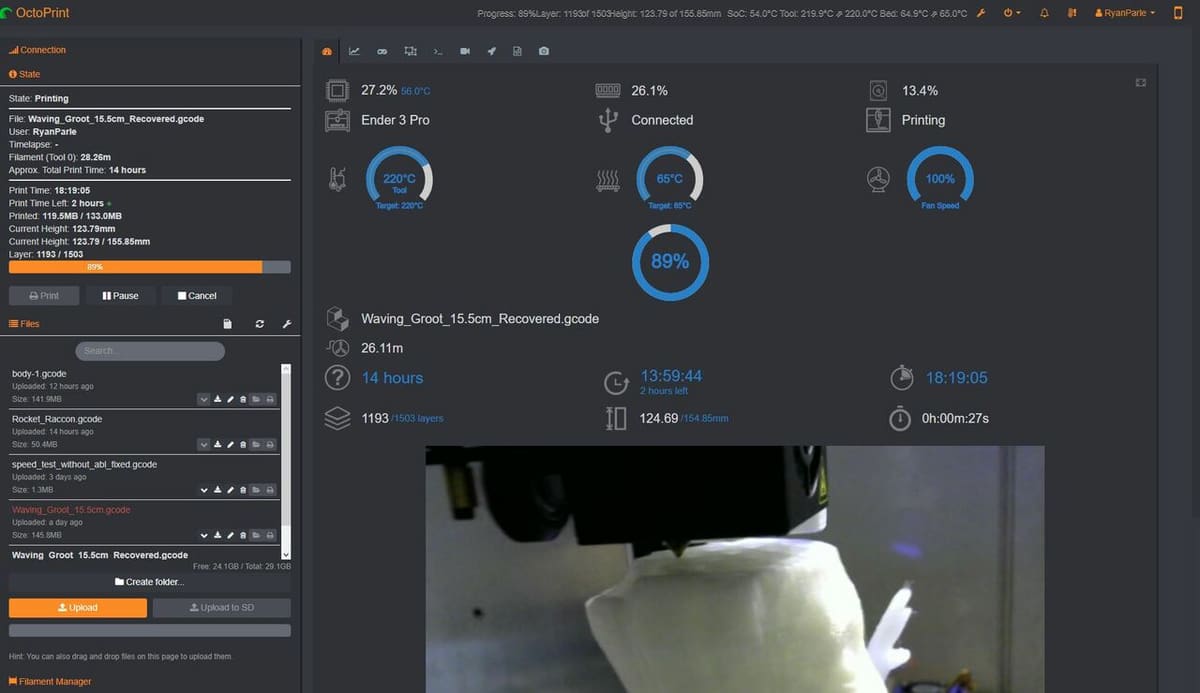1200x693 pixels.
Task: Rename Rocket_Raccon.gcode with pencil icon
Action: click(x=230, y=444)
